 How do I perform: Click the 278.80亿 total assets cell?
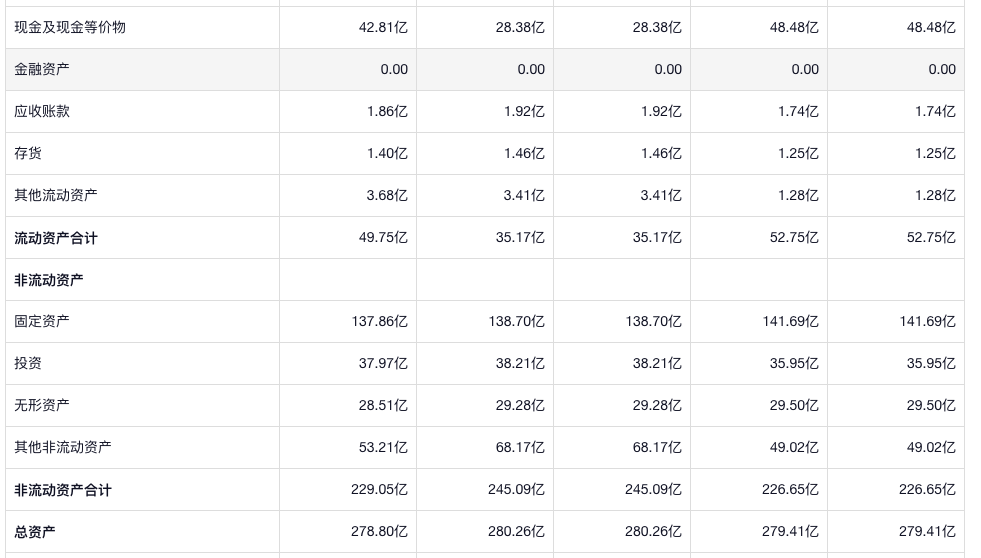coord(380,531)
